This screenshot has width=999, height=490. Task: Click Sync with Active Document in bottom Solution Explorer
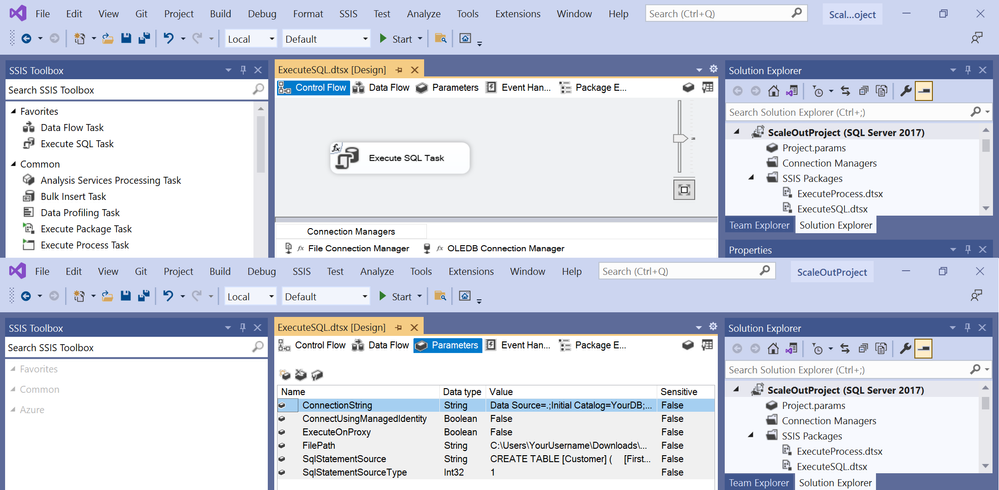point(845,349)
